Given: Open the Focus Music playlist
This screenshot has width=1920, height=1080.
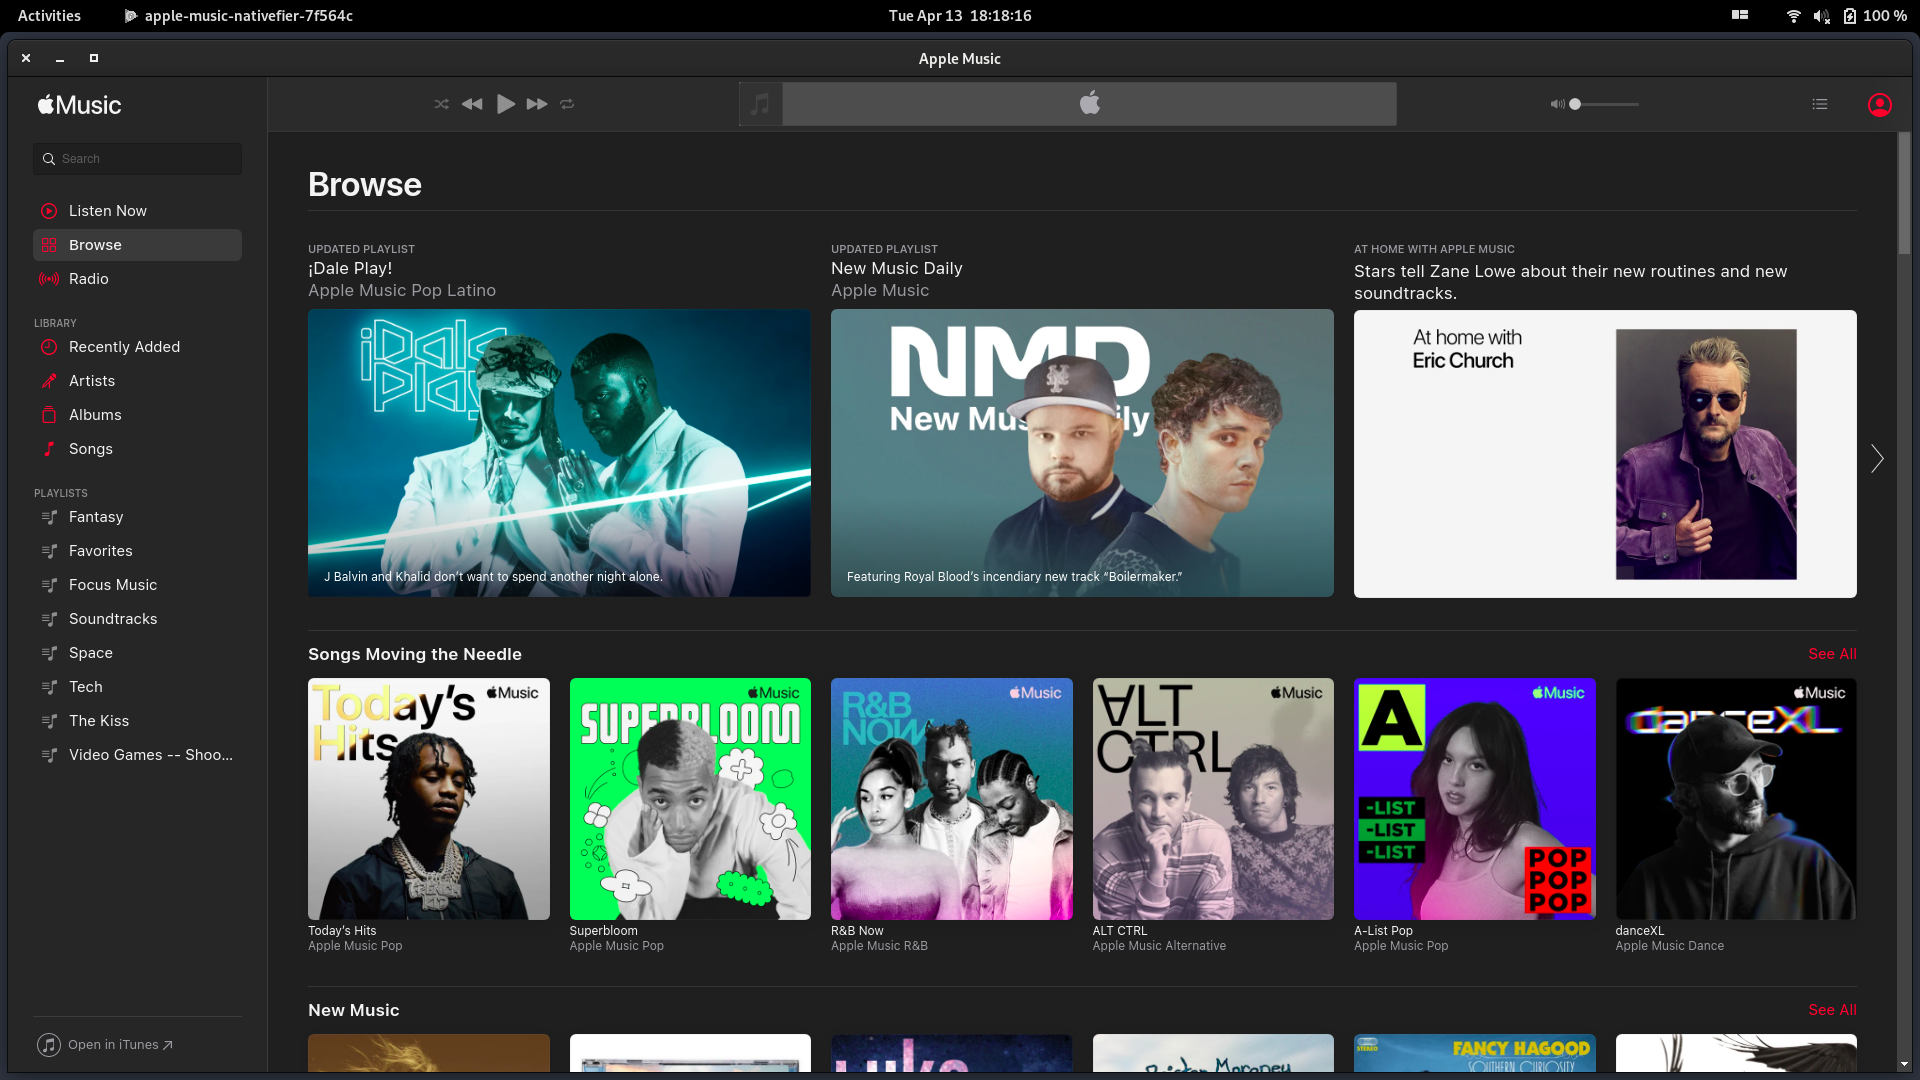Looking at the screenshot, I should [112, 585].
